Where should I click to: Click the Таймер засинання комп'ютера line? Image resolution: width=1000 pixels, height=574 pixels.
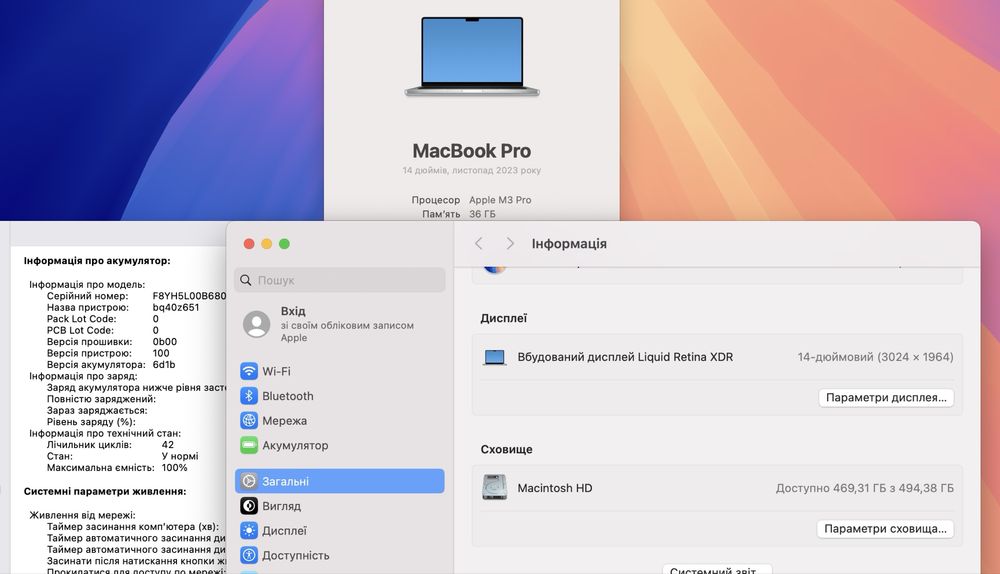[x=133, y=527]
